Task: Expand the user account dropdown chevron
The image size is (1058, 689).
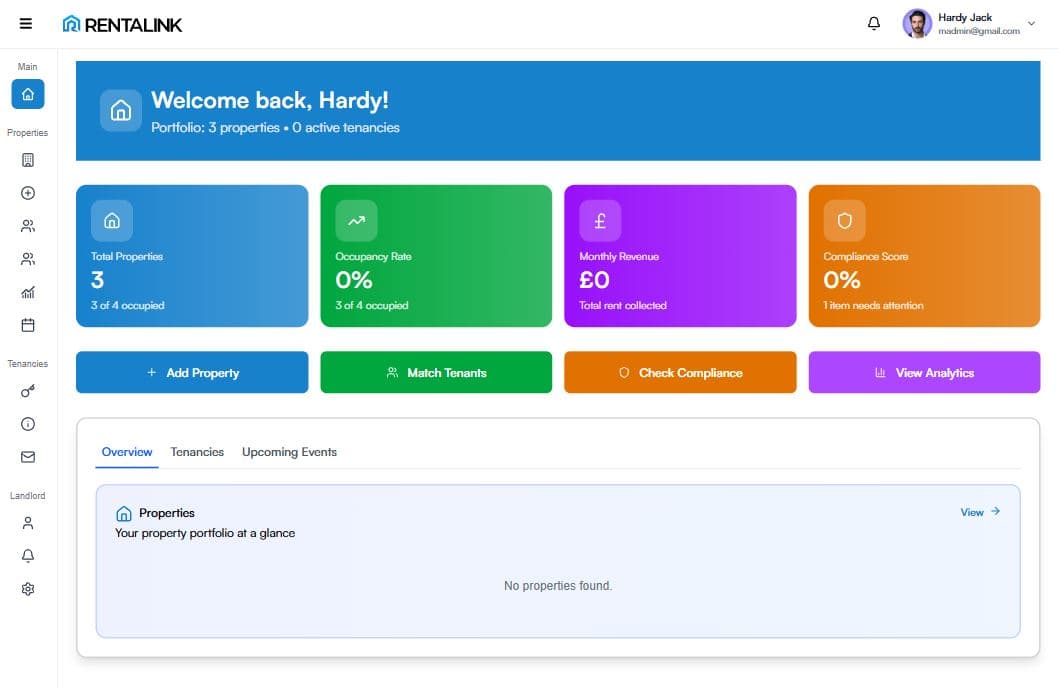Action: [x=1032, y=24]
